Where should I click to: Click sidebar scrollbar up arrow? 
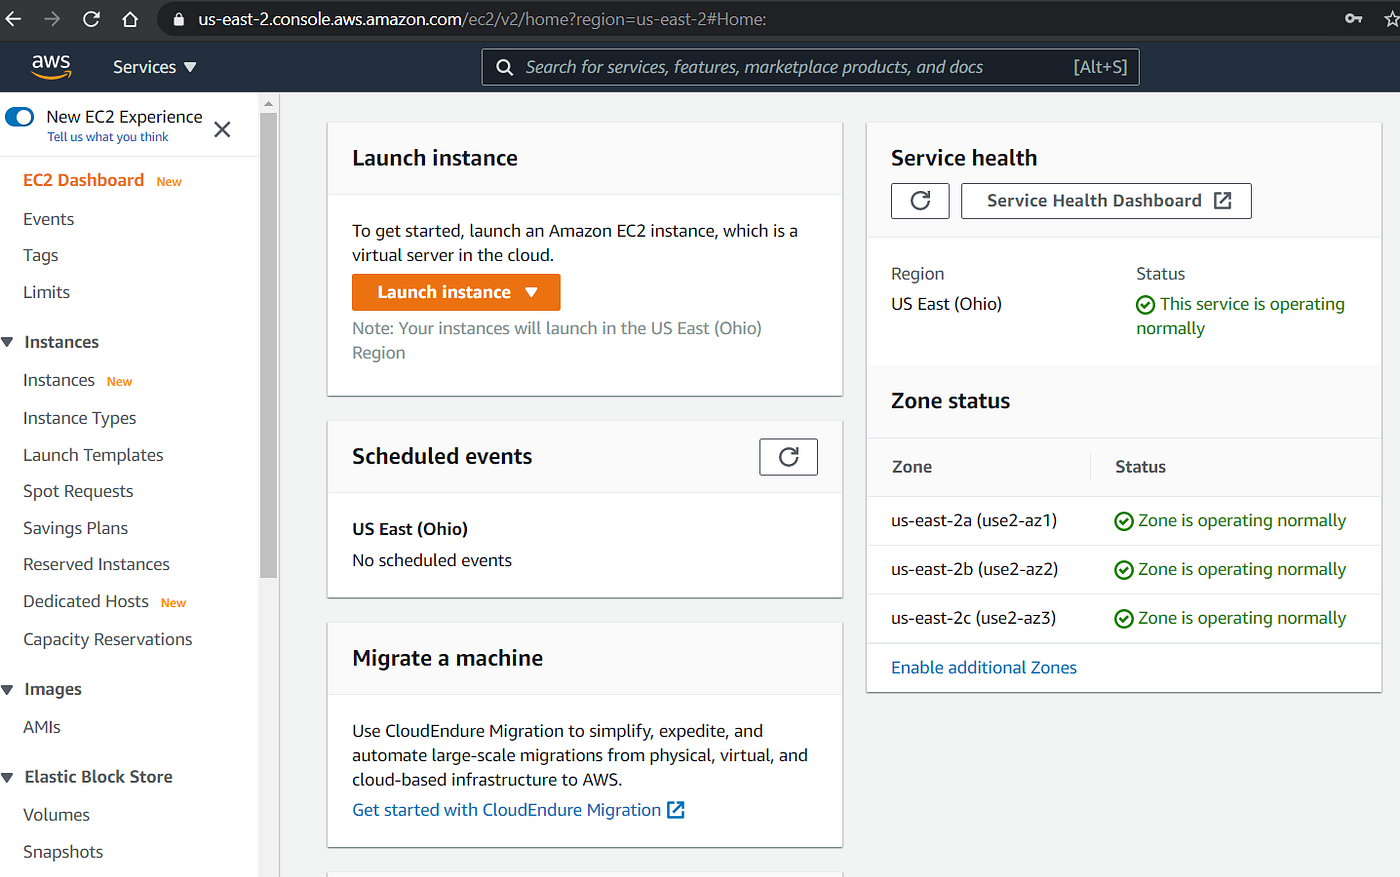[x=268, y=103]
